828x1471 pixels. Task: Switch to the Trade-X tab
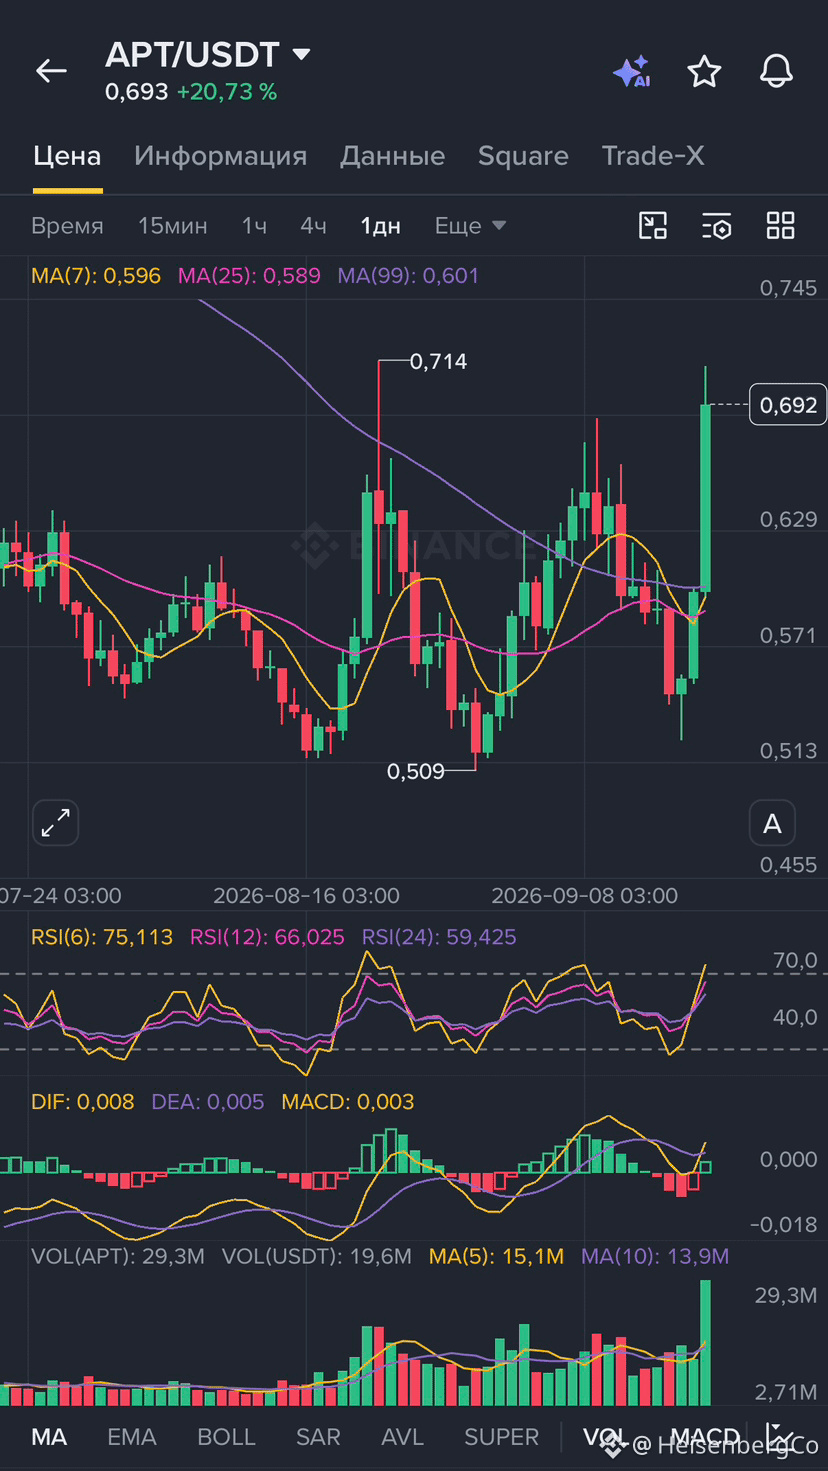653,156
